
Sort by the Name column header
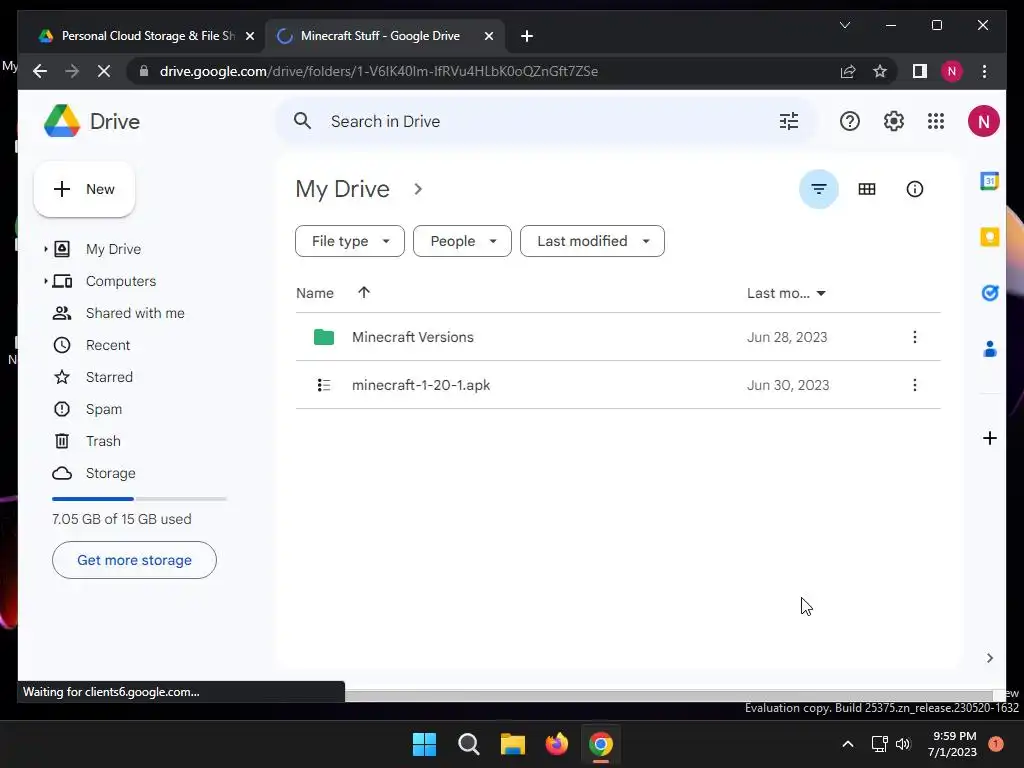coord(315,293)
